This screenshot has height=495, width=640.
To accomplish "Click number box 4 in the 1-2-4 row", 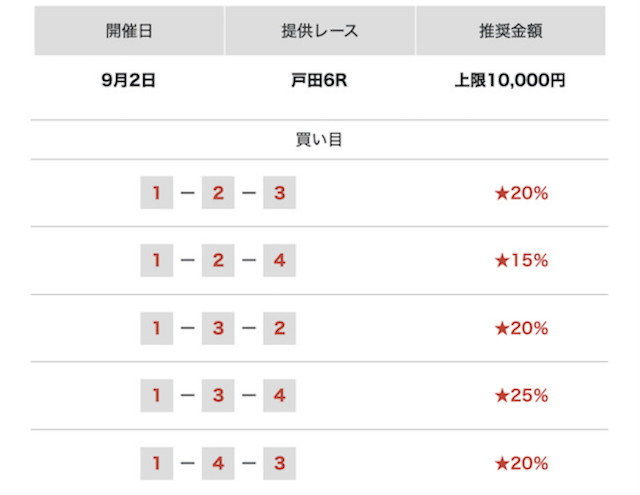I will point(279,260).
